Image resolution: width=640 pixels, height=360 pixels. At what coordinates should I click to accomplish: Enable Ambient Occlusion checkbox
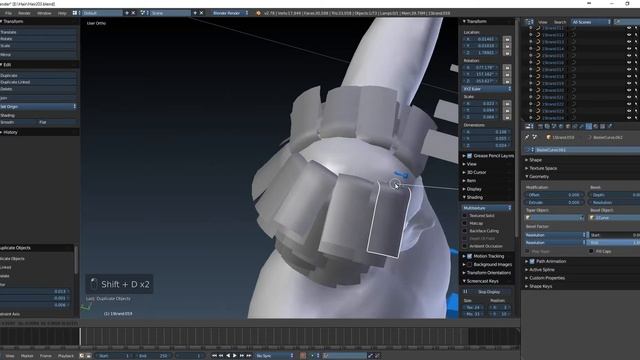[x=464, y=246]
